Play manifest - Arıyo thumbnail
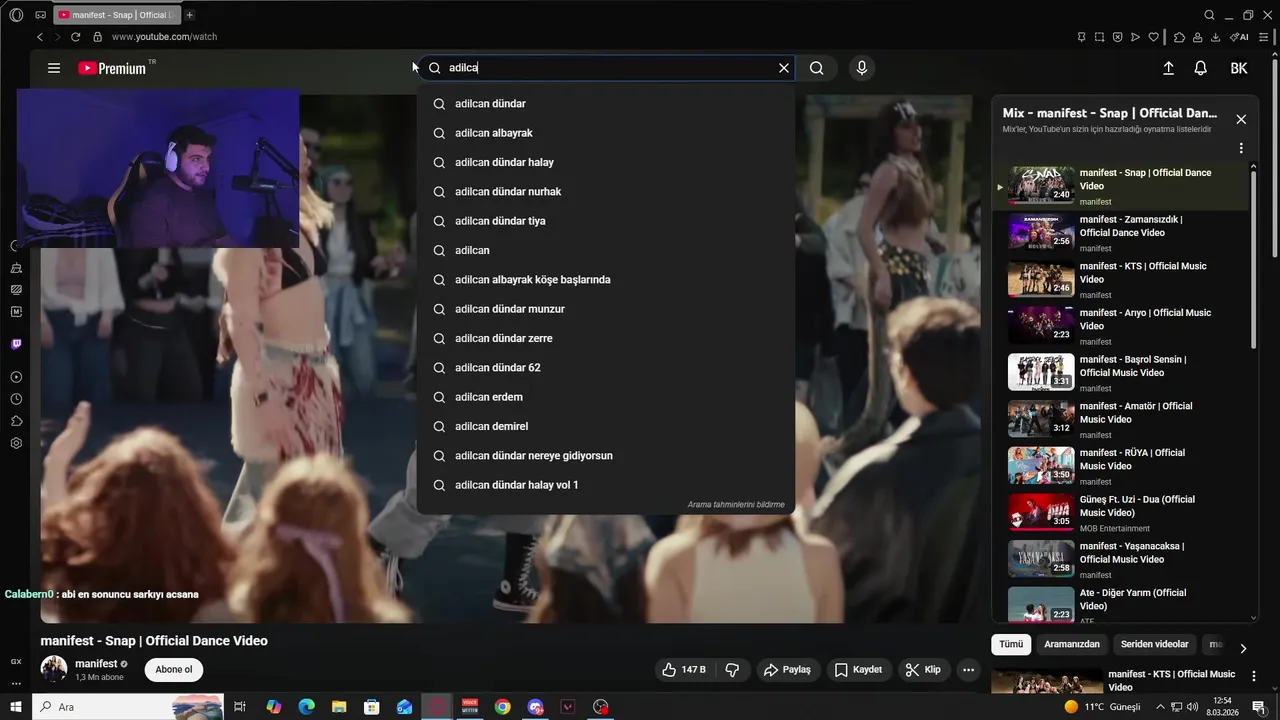 tap(1041, 325)
